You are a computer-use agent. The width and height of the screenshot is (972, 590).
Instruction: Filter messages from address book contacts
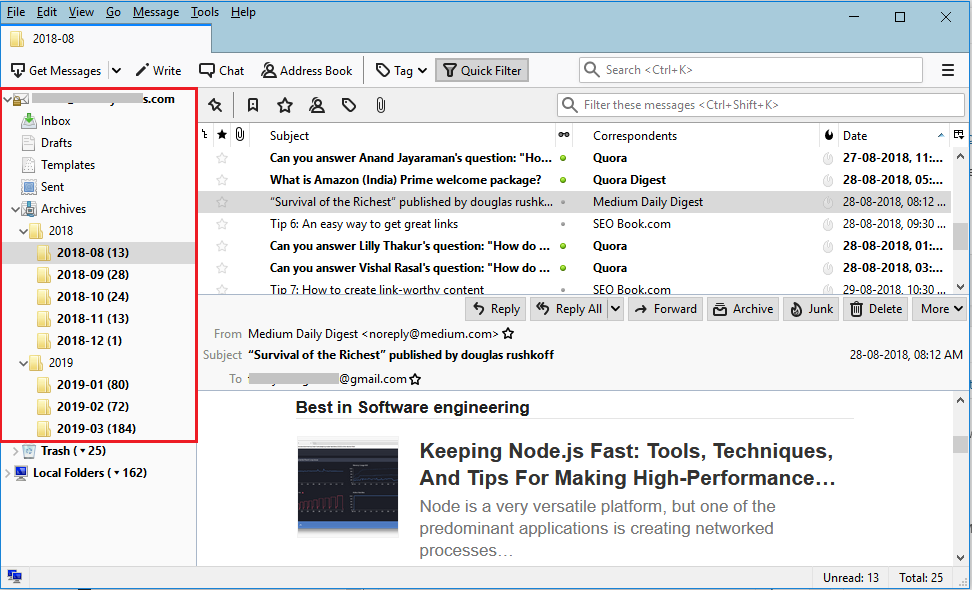(x=317, y=104)
